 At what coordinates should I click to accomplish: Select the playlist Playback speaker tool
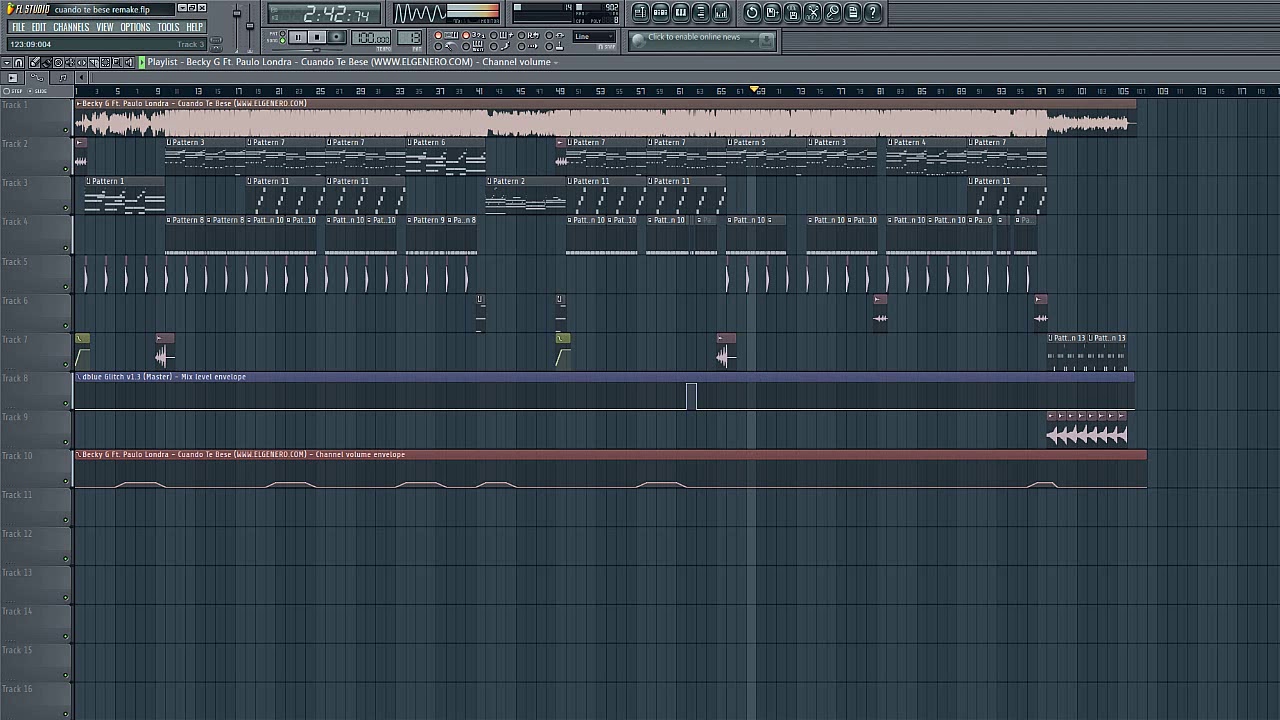point(129,62)
